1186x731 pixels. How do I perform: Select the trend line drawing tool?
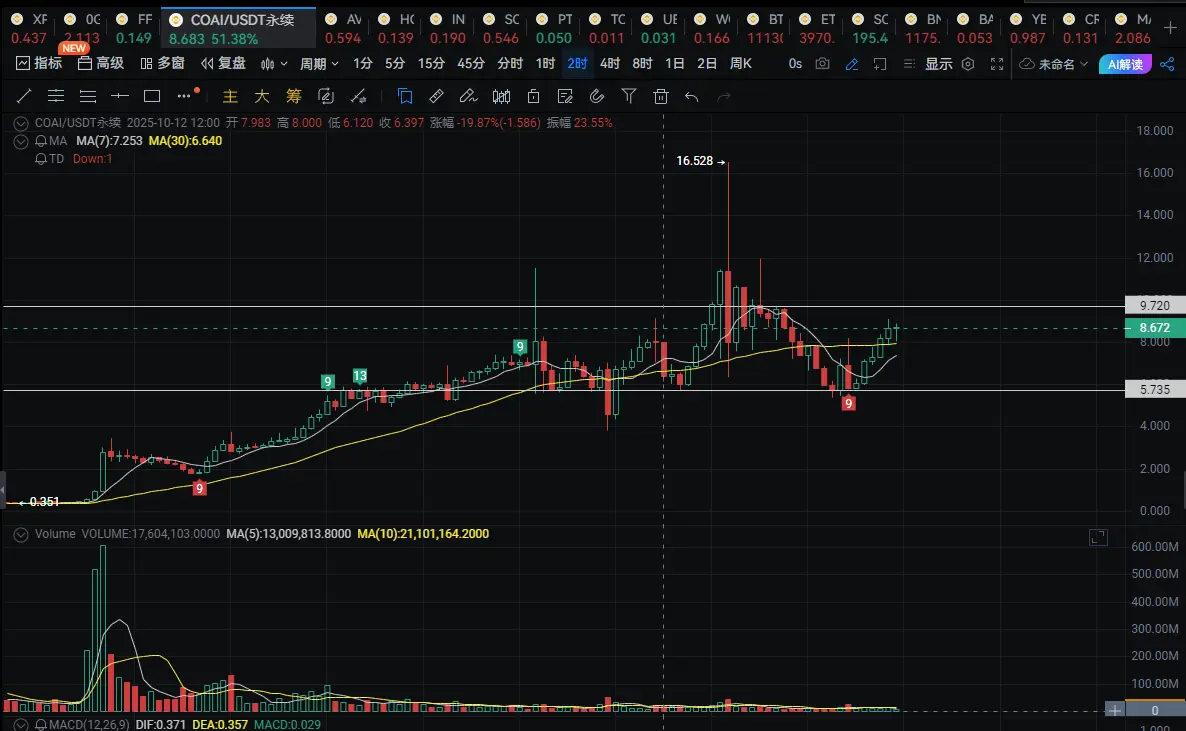click(24, 97)
